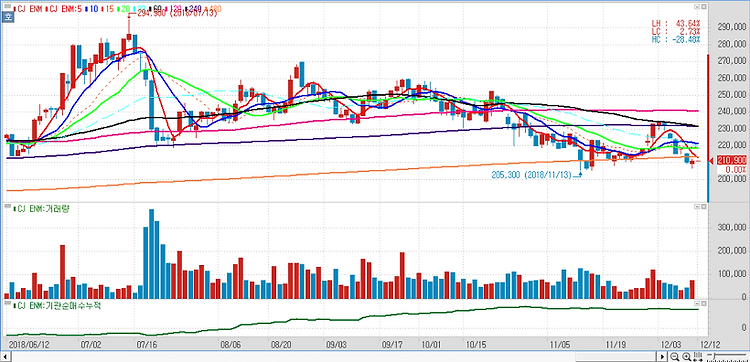Minimize the 거래량 volume pane
Image resolution: width=750 pixels, height=362 pixels.
pyautogui.click(x=697, y=207)
